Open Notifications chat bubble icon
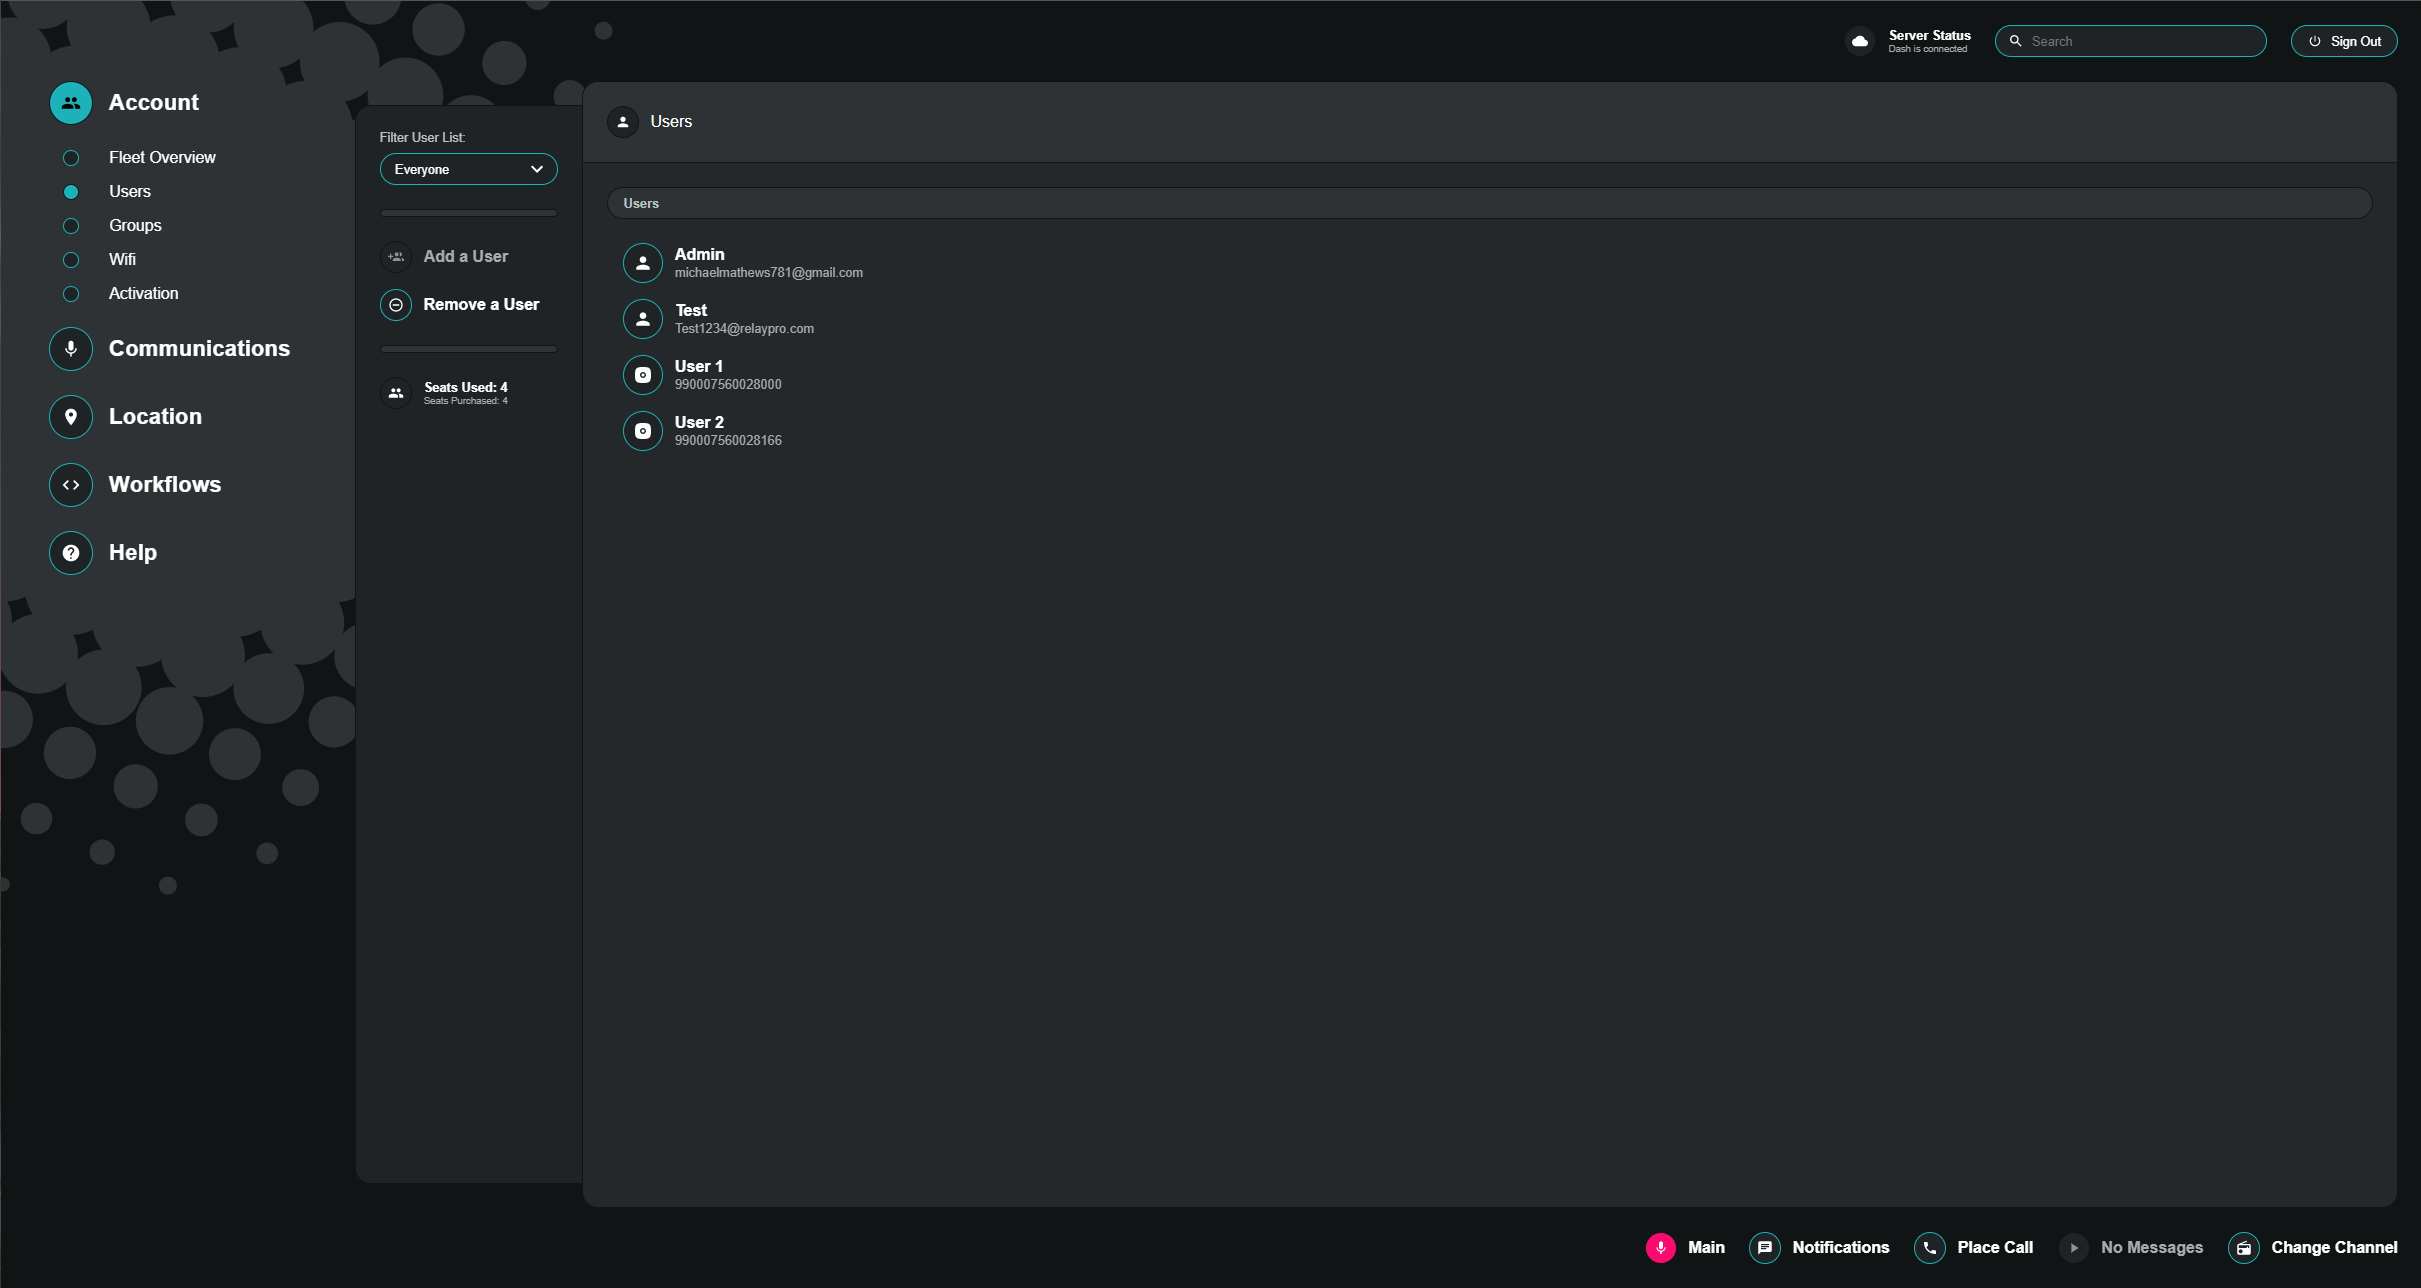2421x1288 pixels. pos(1764,1248)
